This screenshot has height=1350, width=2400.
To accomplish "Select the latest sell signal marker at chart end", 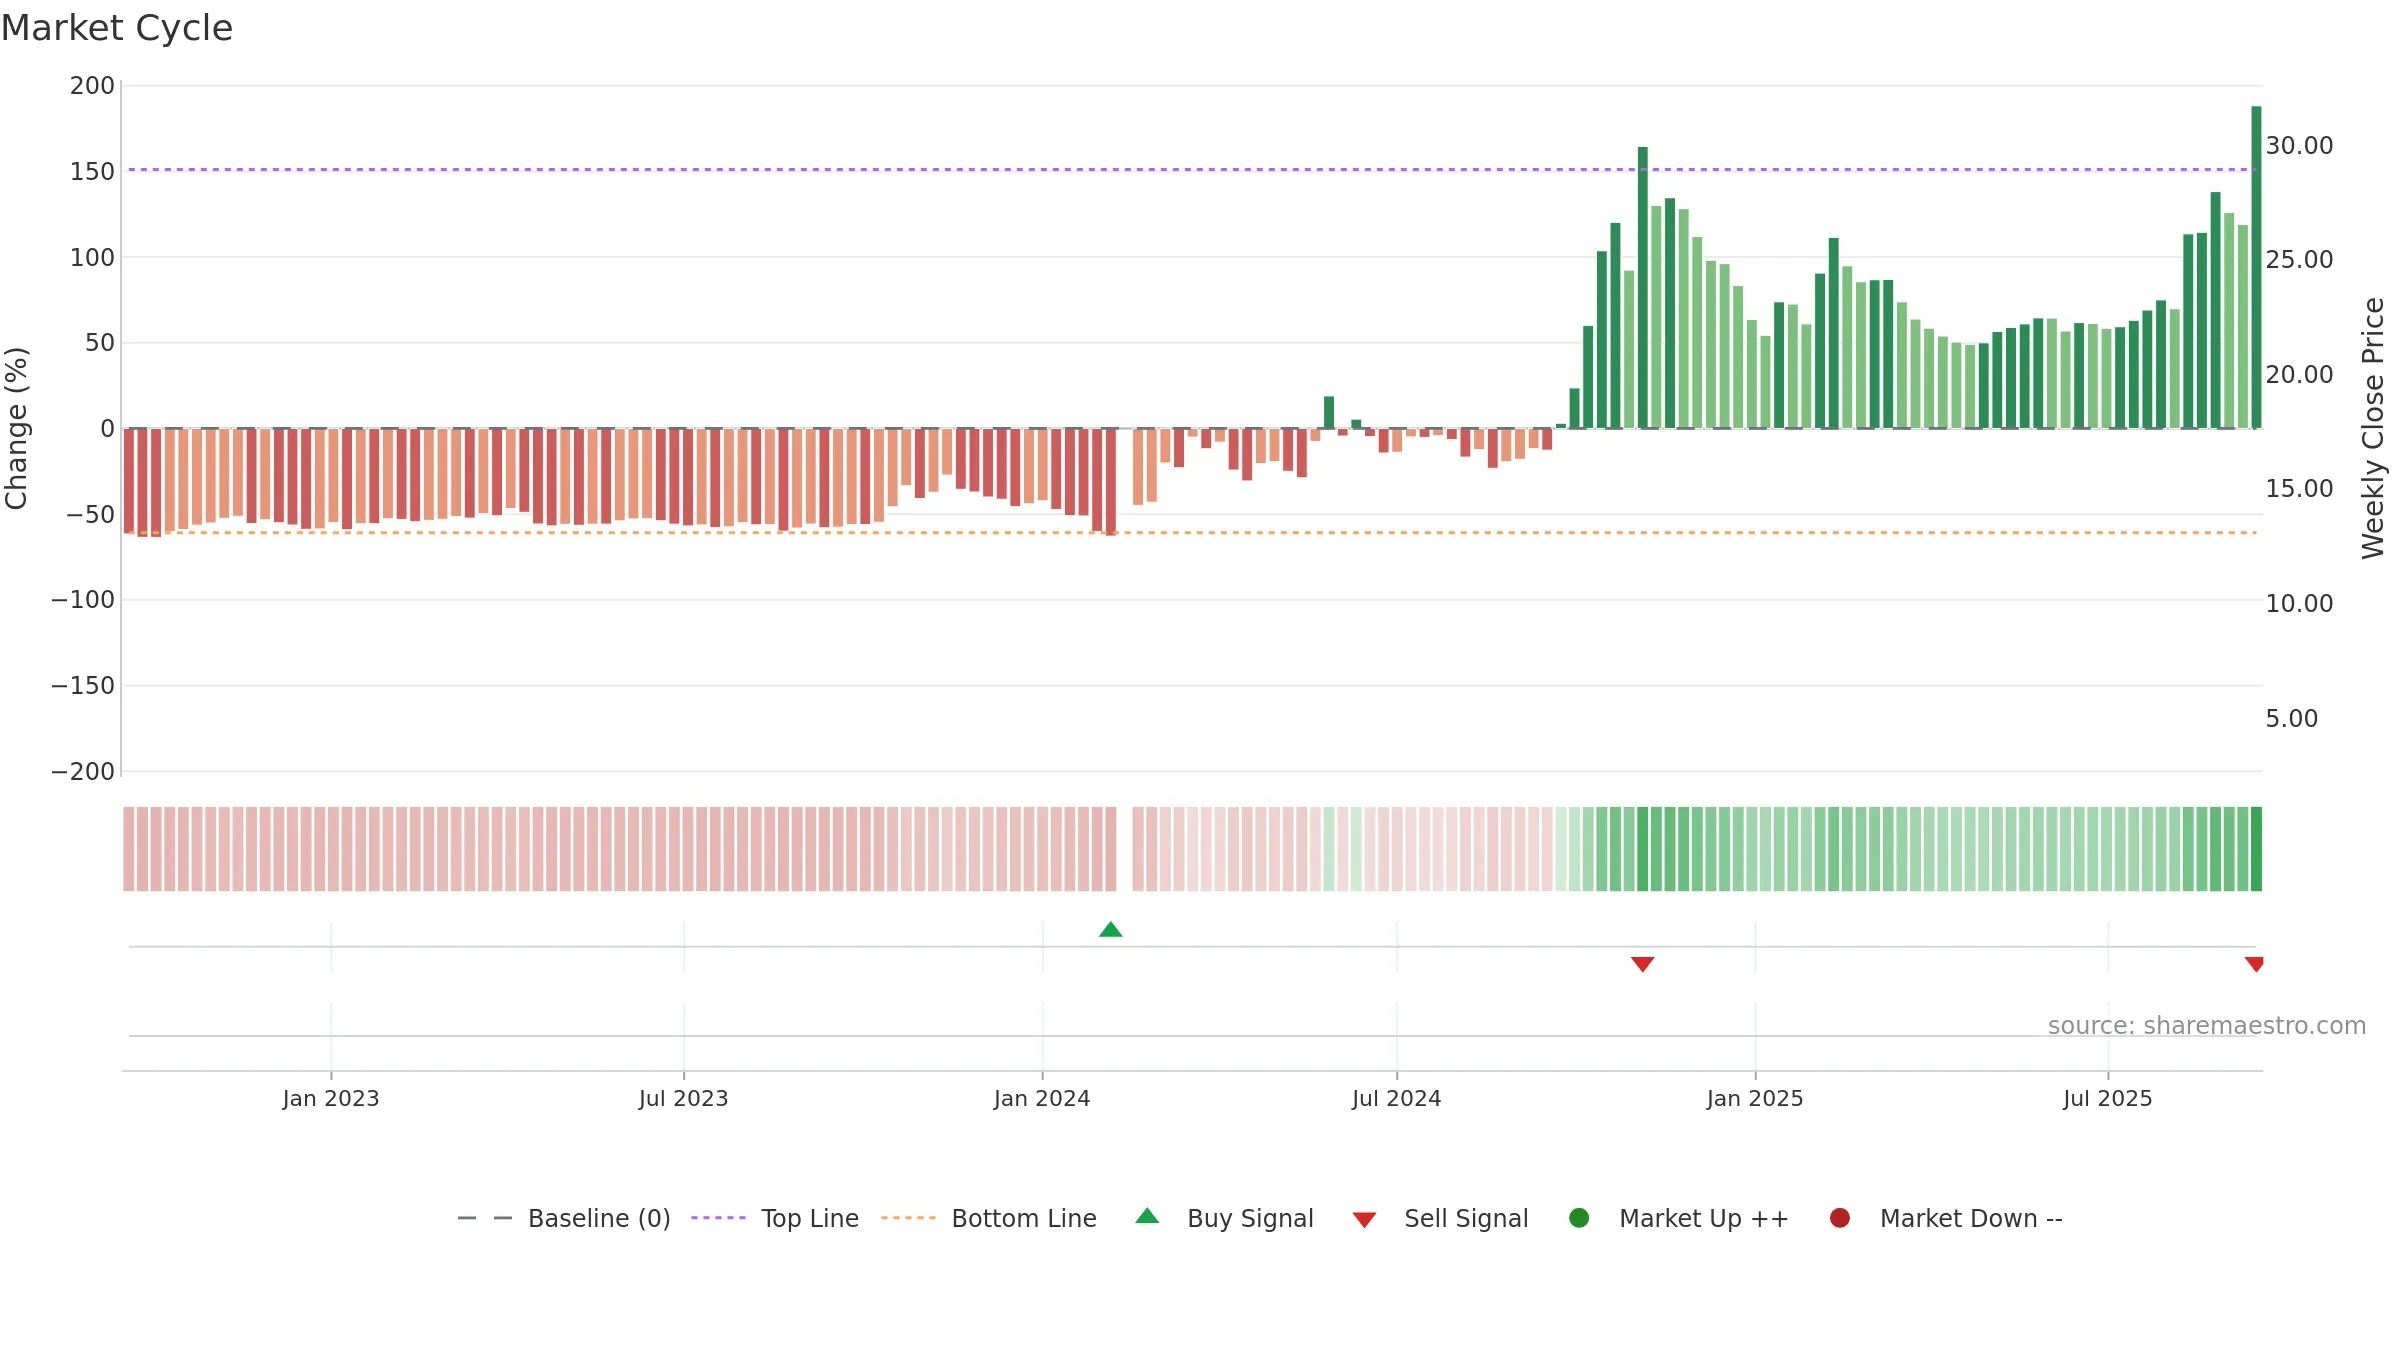I will point(2254,964).
